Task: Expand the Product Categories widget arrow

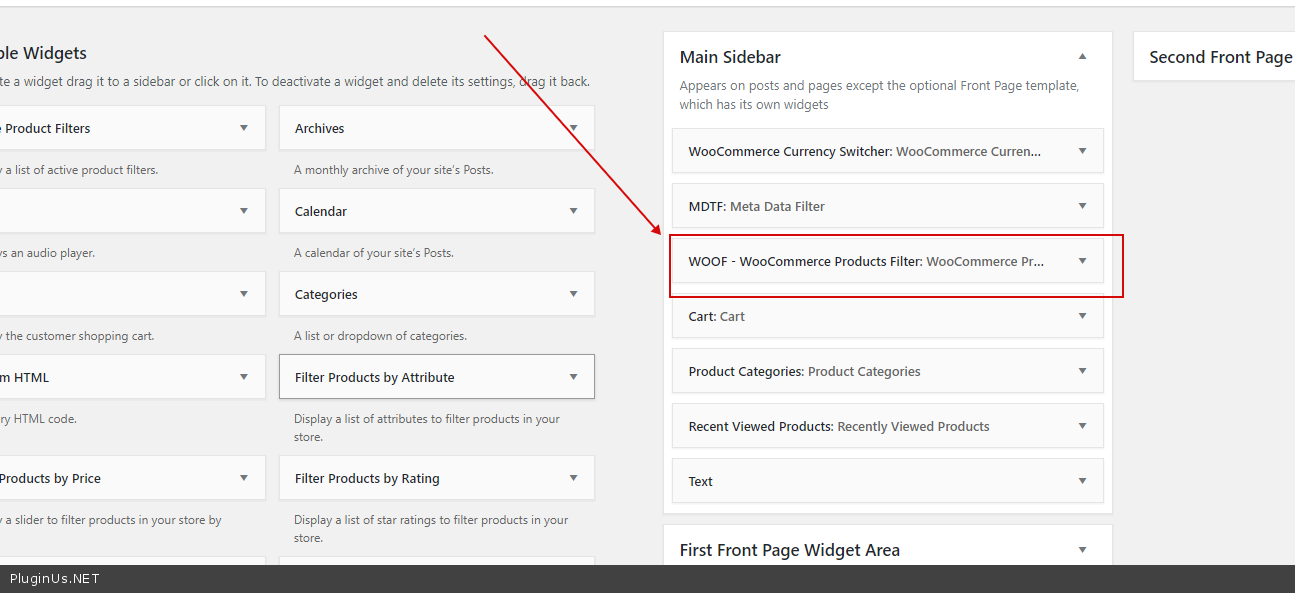Action: coord(1082,371)
